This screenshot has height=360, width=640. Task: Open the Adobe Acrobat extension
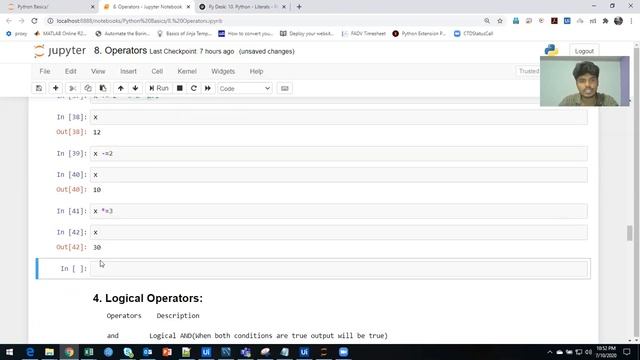[x=554, y=21]
